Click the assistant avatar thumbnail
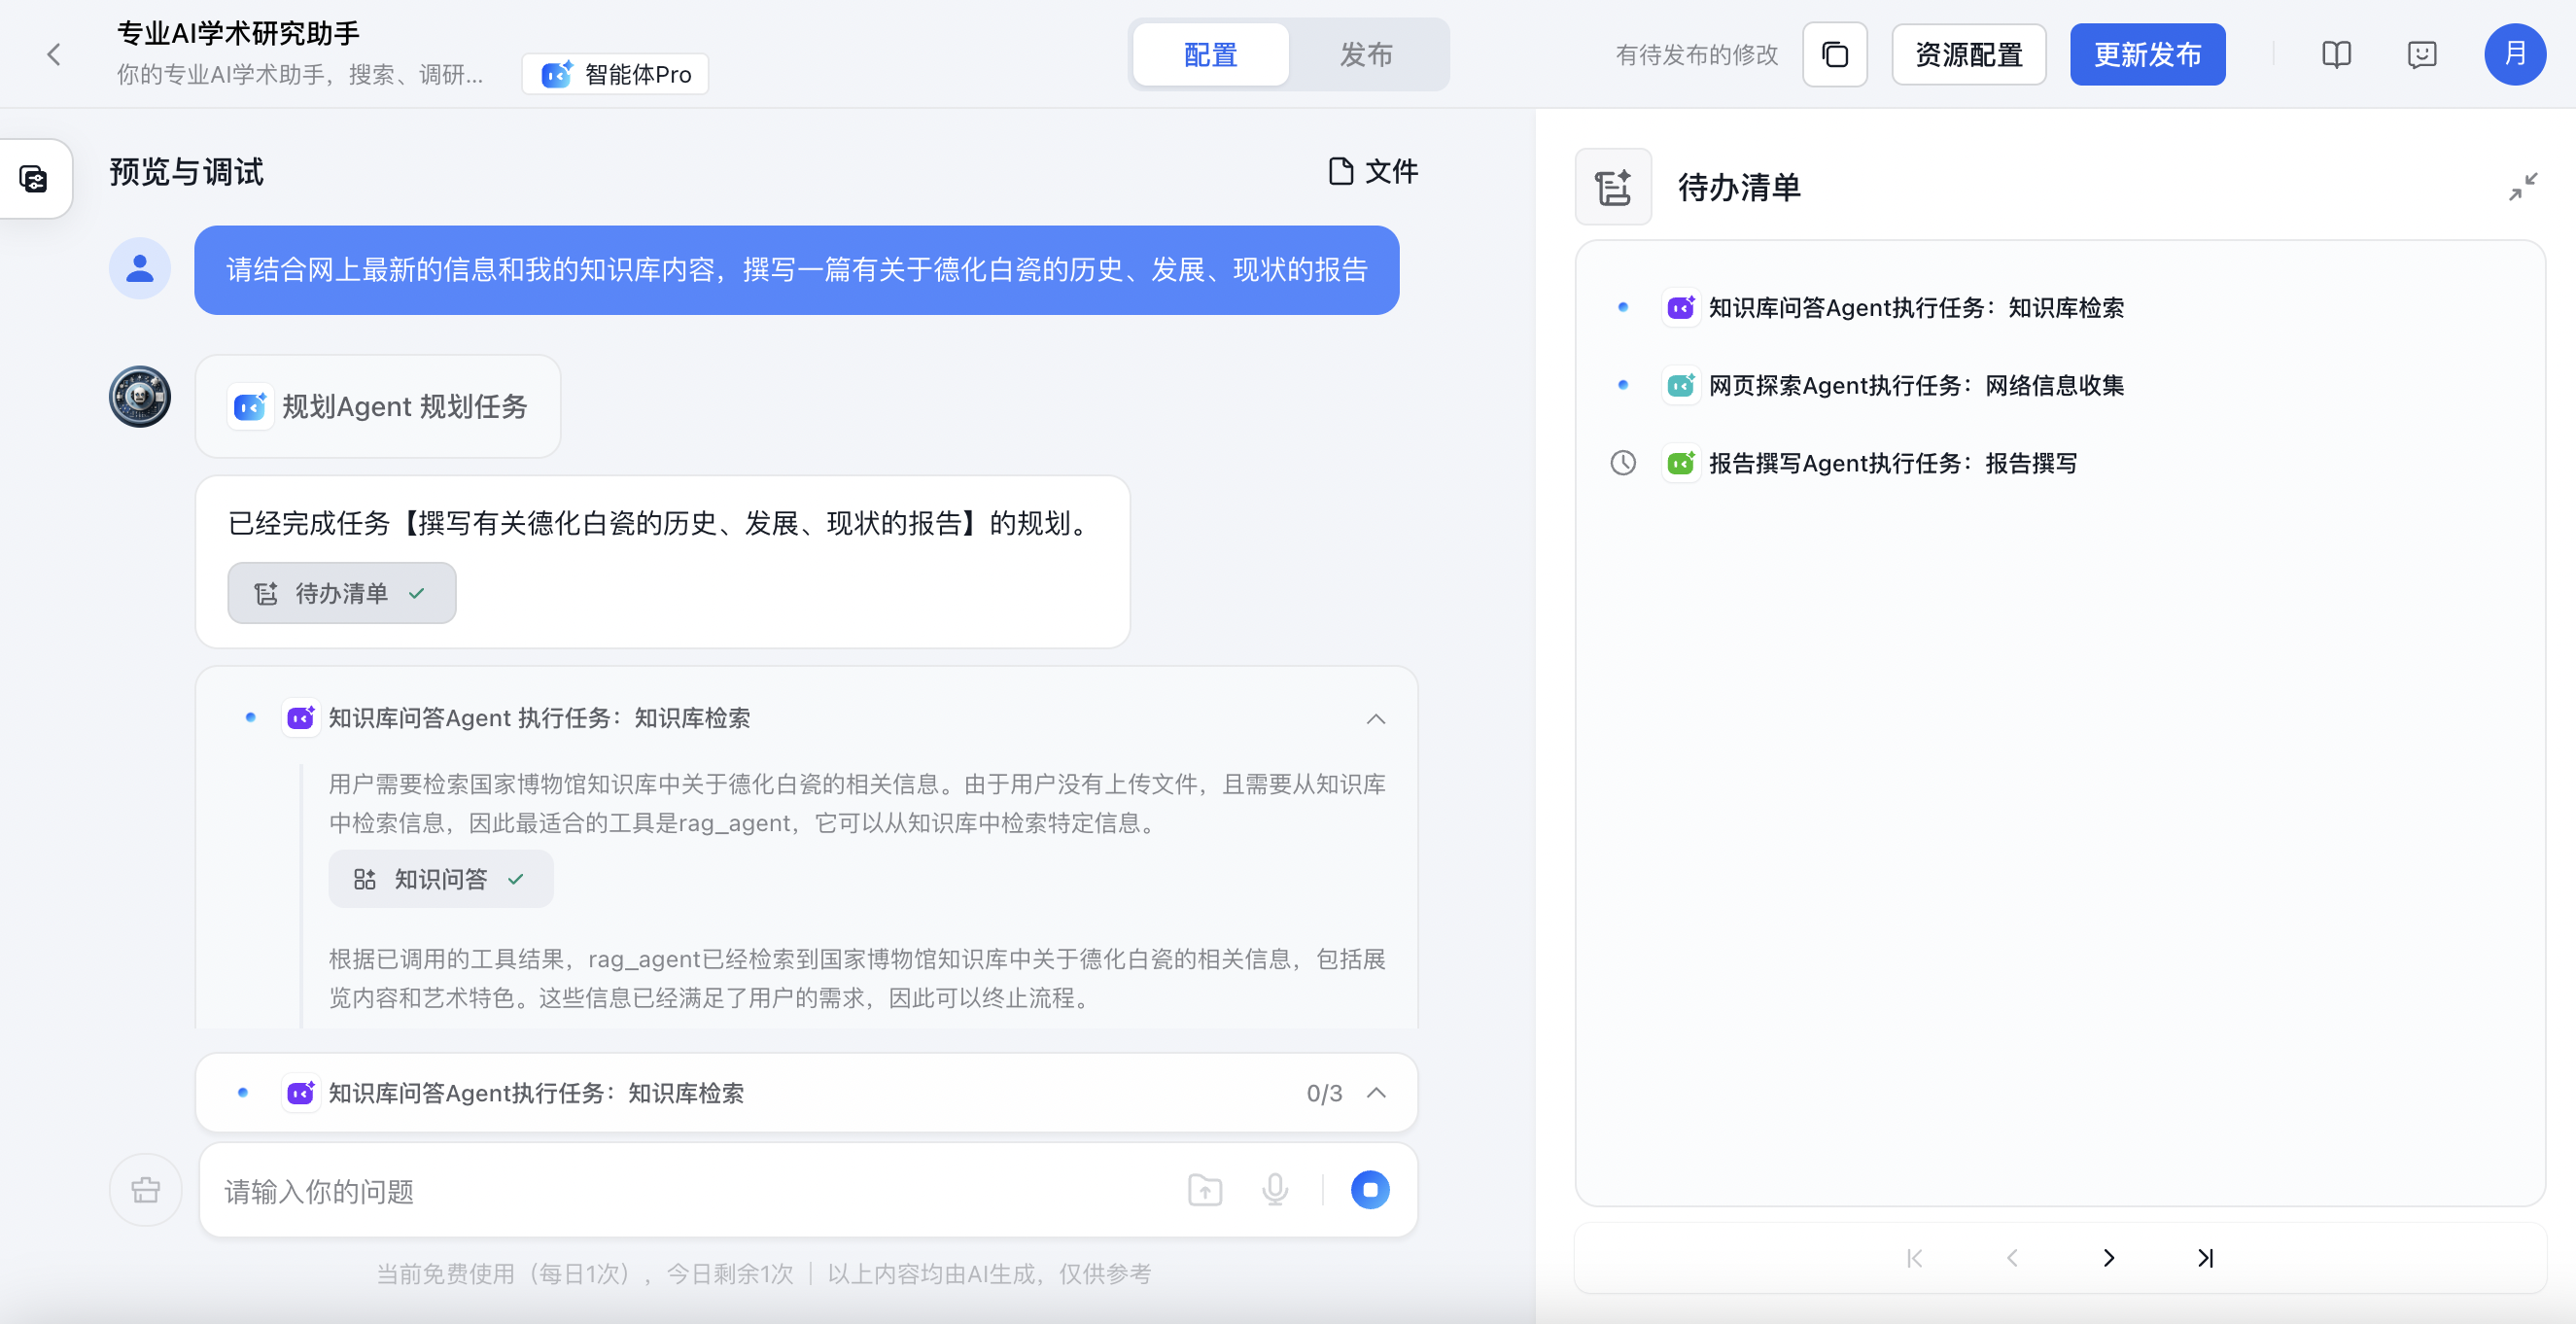The width and height of the screenshot is (2576, 1324). [x=140, y=396]
